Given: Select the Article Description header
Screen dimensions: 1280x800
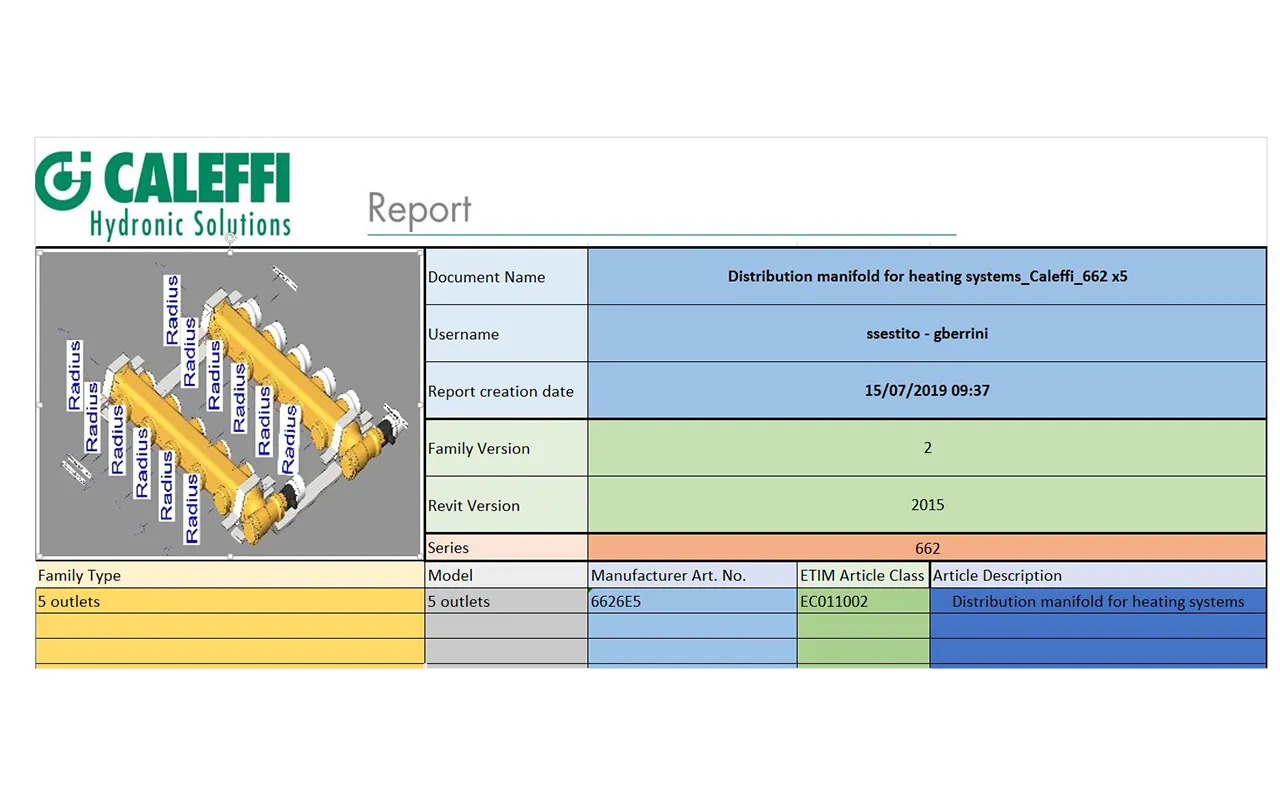Looking at the screenshot, I should (1098, 575).
